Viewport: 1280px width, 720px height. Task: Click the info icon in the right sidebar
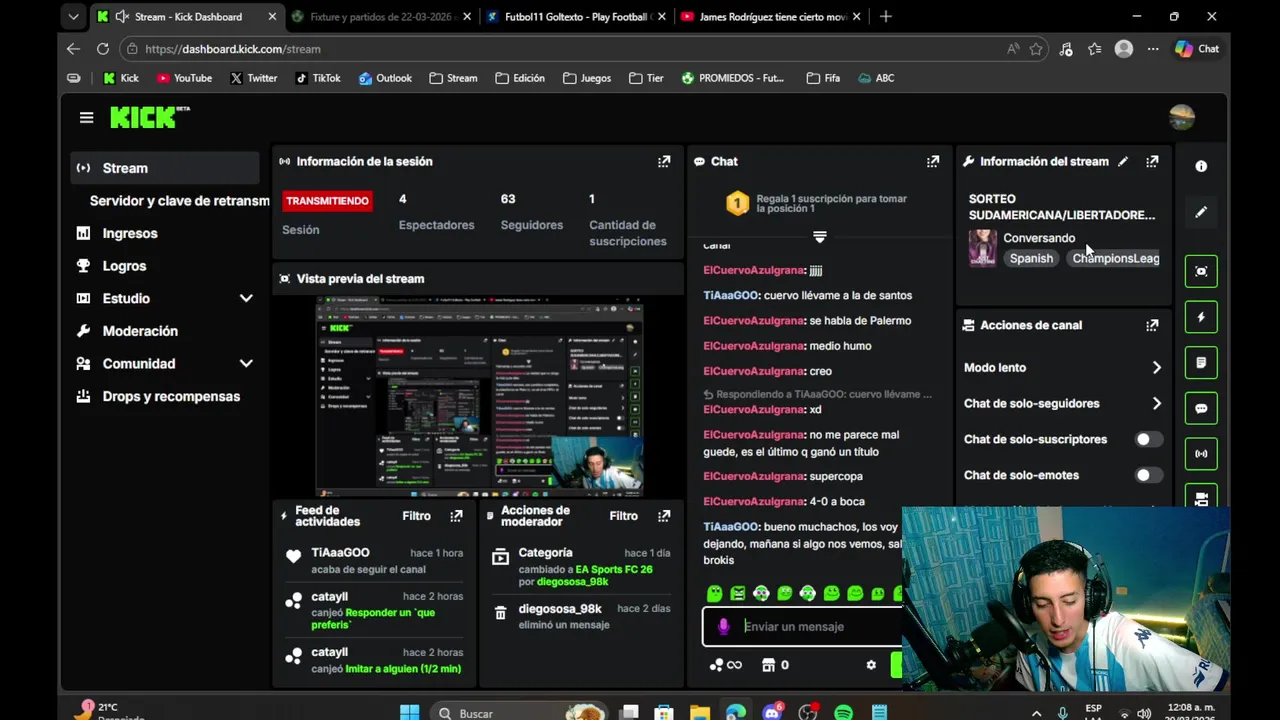tap(1201, 166)
